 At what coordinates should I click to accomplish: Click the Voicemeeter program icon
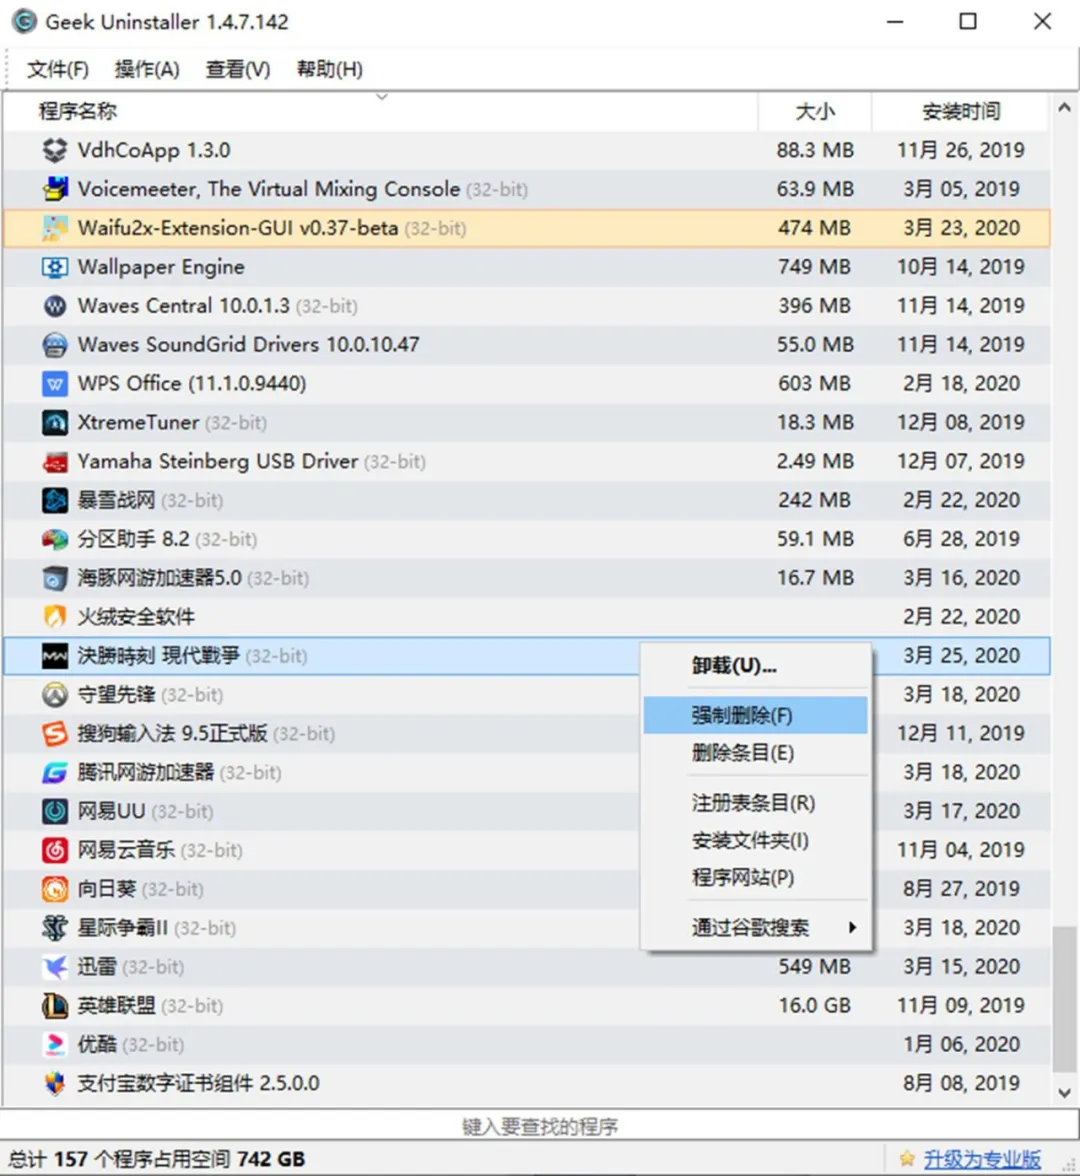[54, 189]
